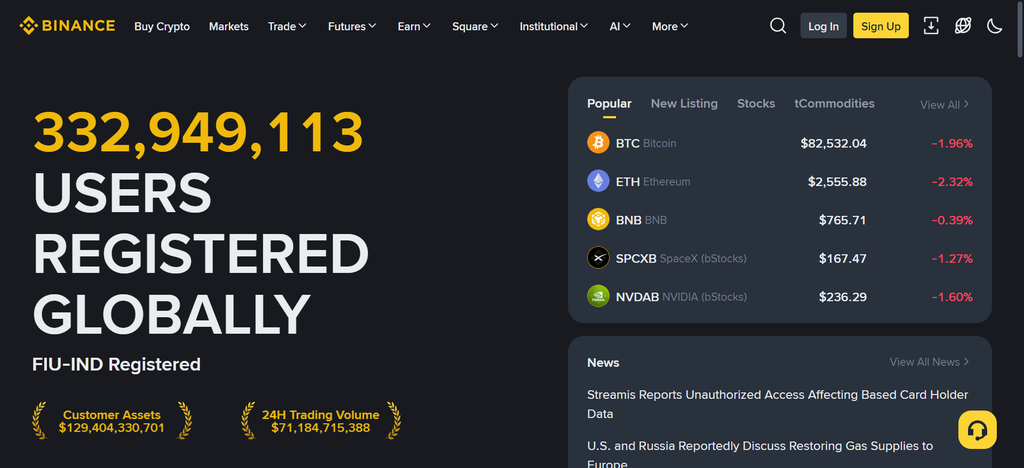Image resolution: width=1024 pixels, height=468 pixels.
Task: Expand the Trade menu
Action: [287, 26]
